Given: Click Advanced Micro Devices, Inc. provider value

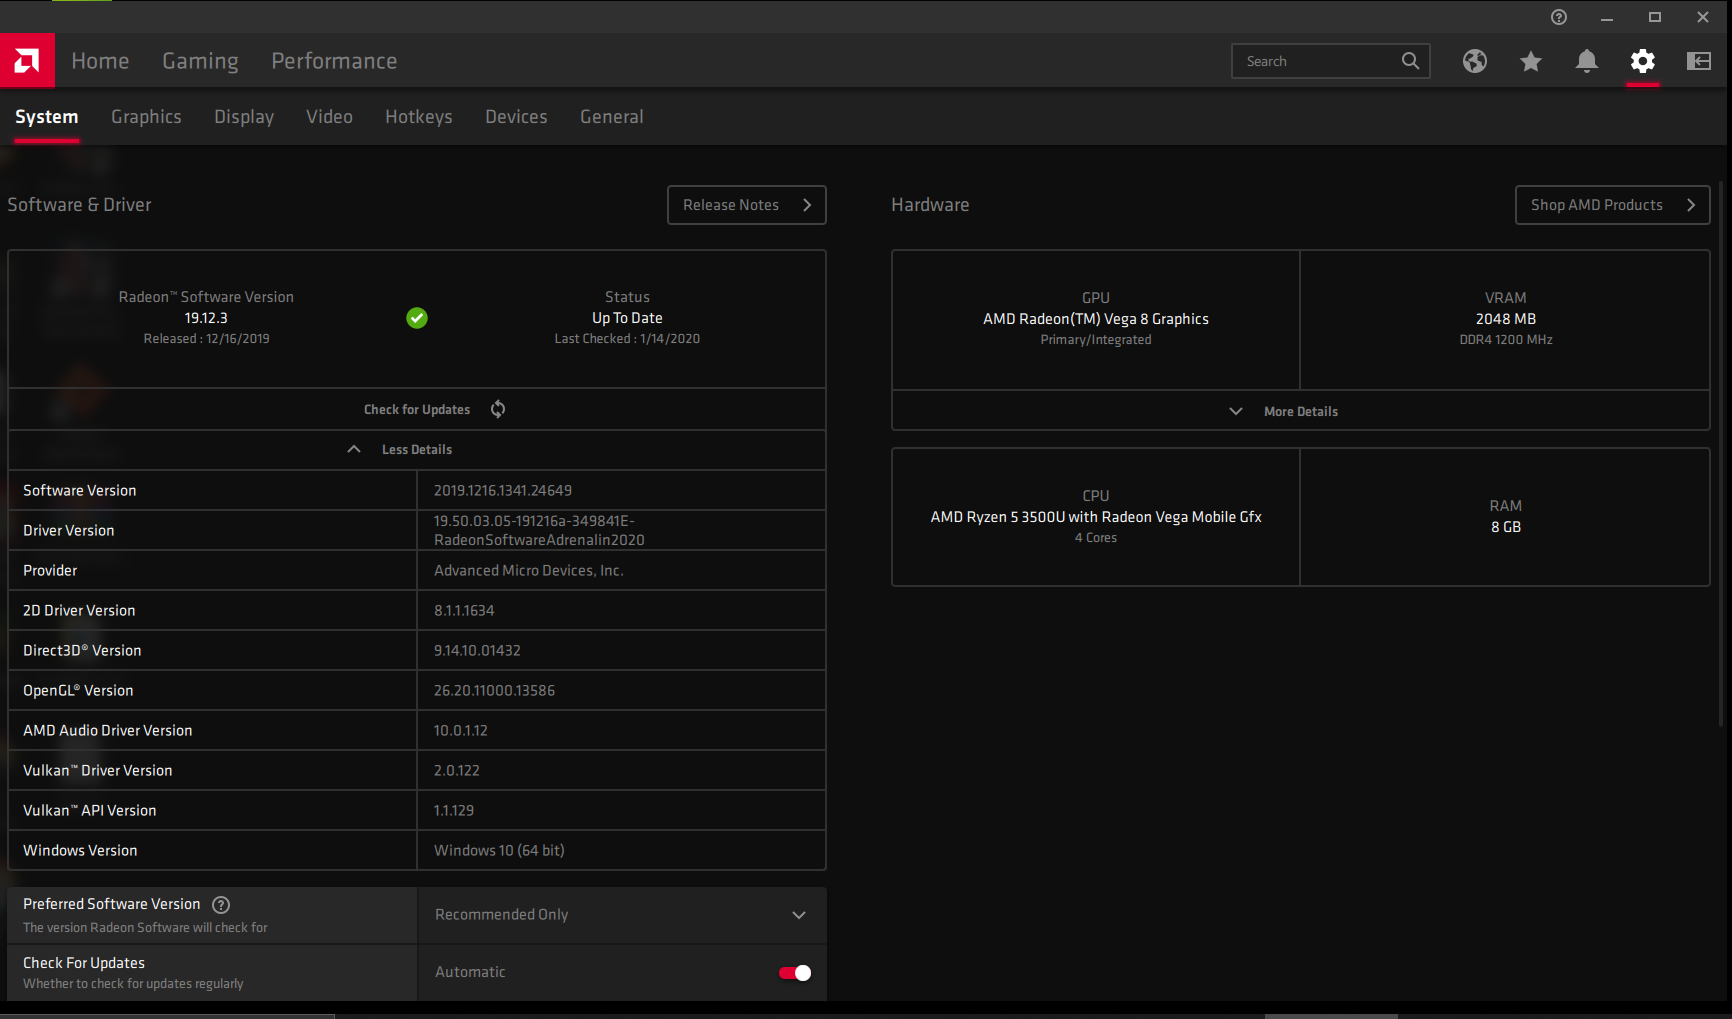Looking at the screenshot, I should [x=529, y=571].
